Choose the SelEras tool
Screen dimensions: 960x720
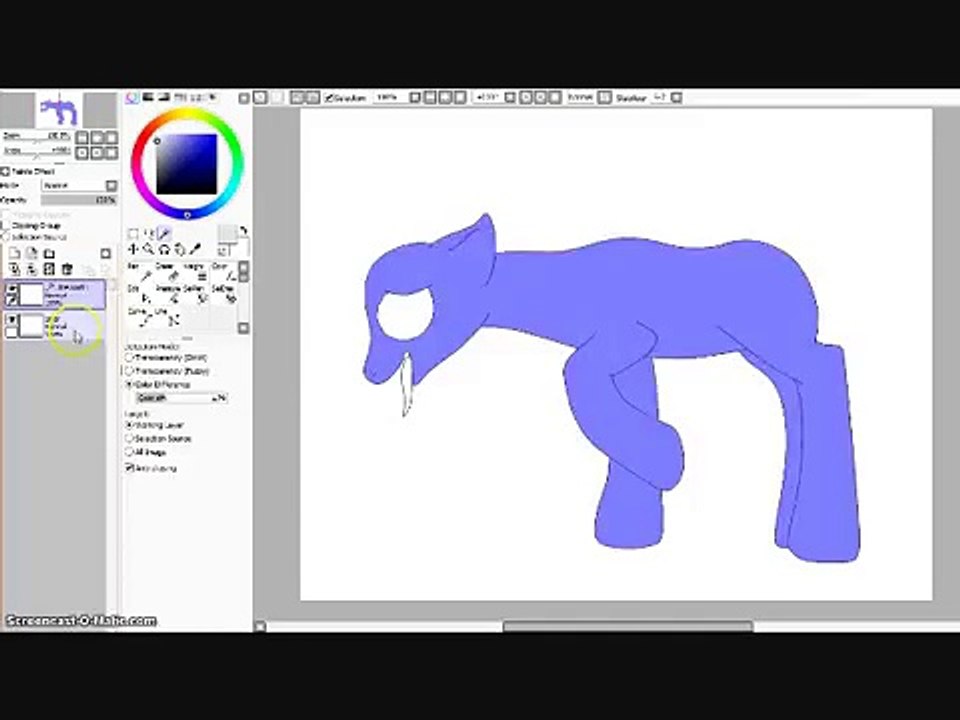pyautogui.click(x=223, y=294)
